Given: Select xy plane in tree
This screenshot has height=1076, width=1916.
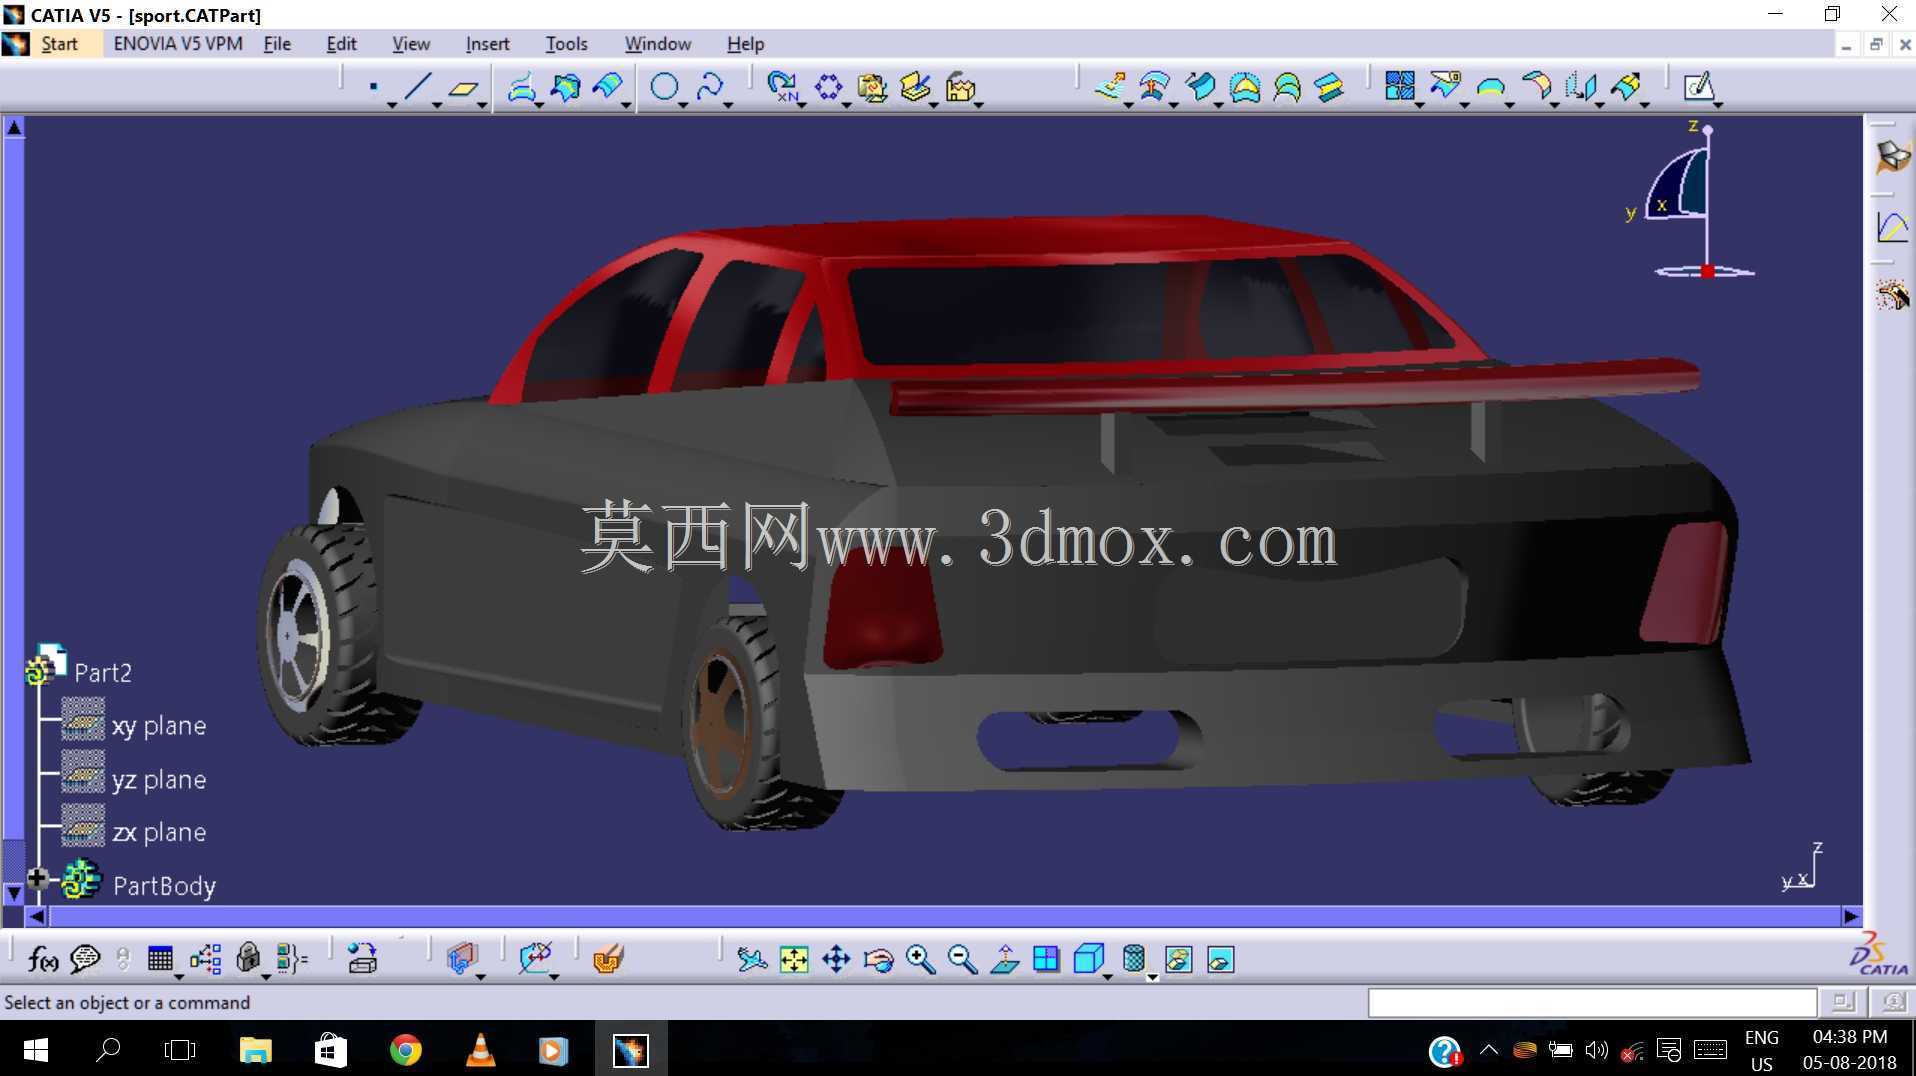Looking at the screenshot, I should [159, 725].
